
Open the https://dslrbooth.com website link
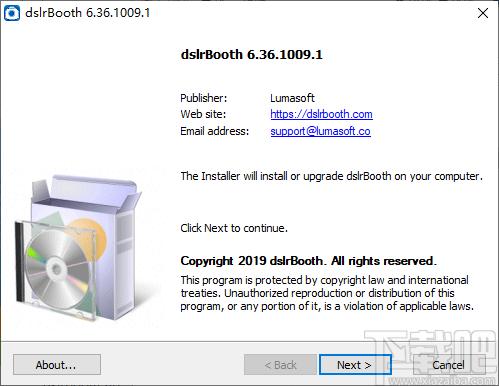pos(321,114)
